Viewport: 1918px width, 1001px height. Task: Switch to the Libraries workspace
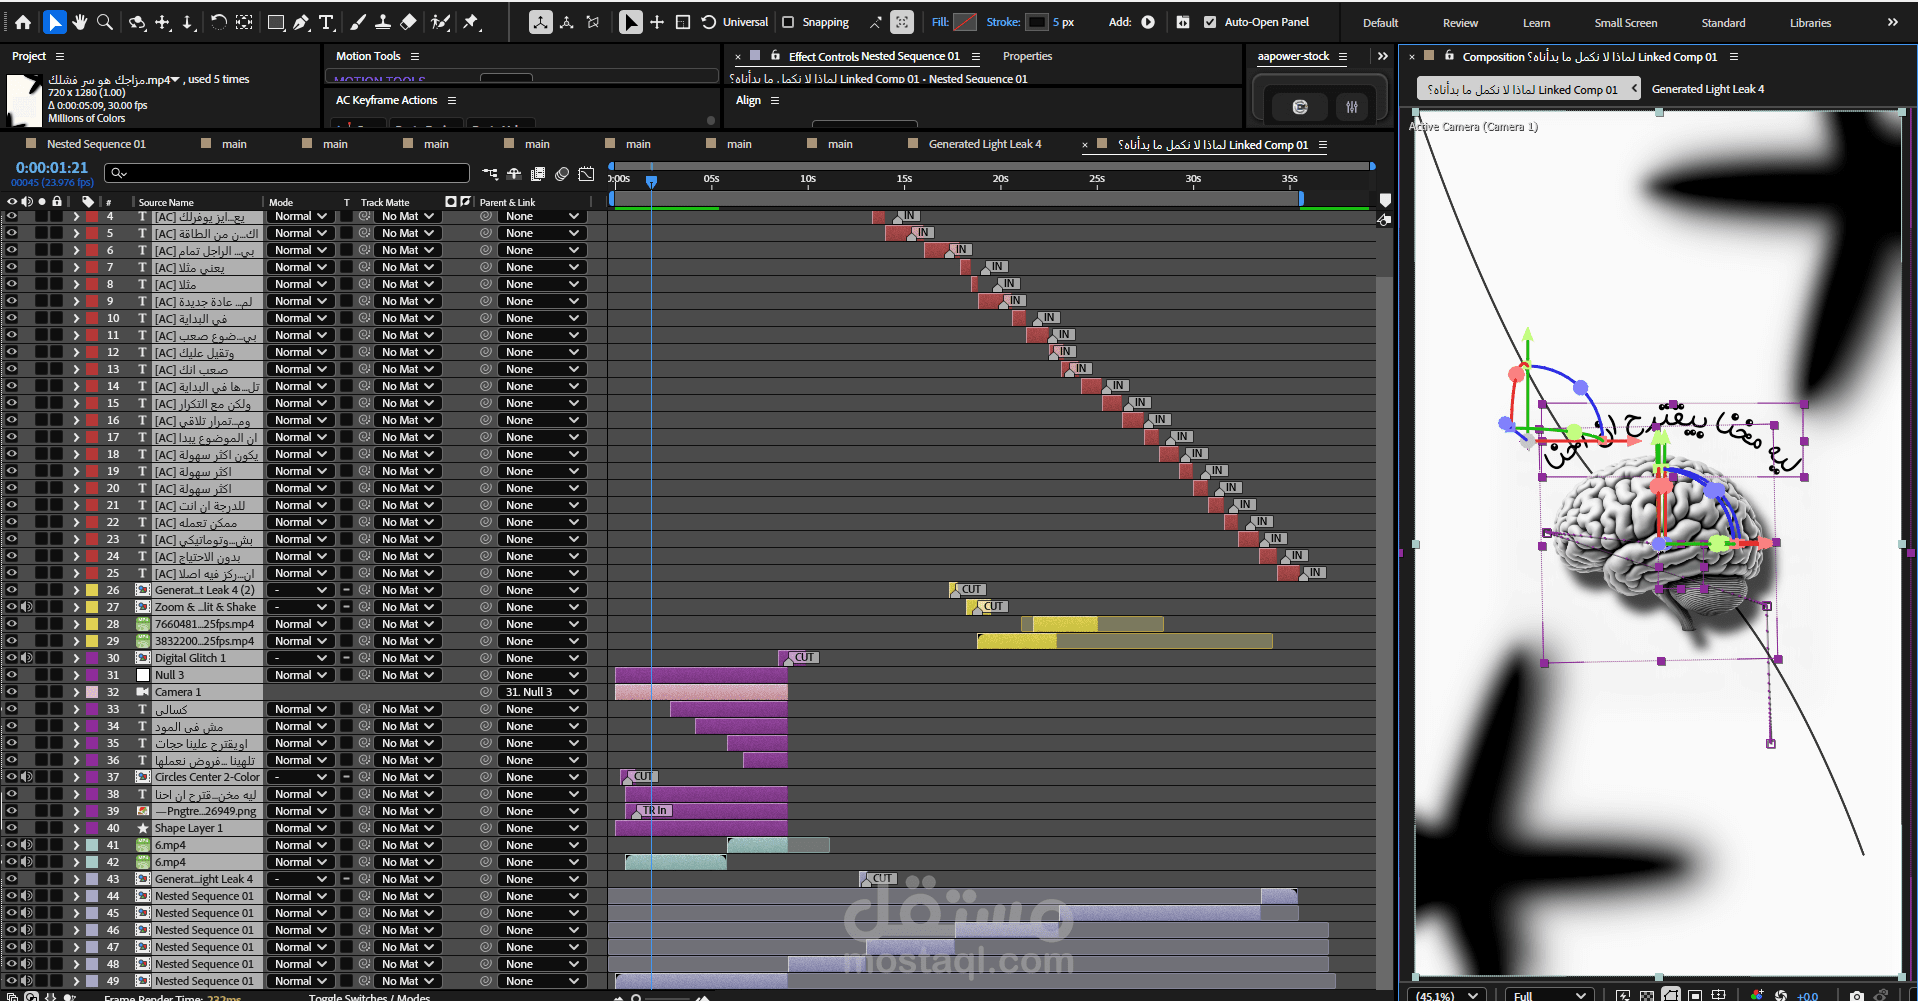coord(1810,23)
